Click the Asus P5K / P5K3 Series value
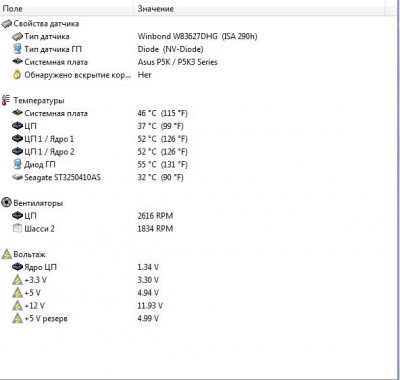 177,62
